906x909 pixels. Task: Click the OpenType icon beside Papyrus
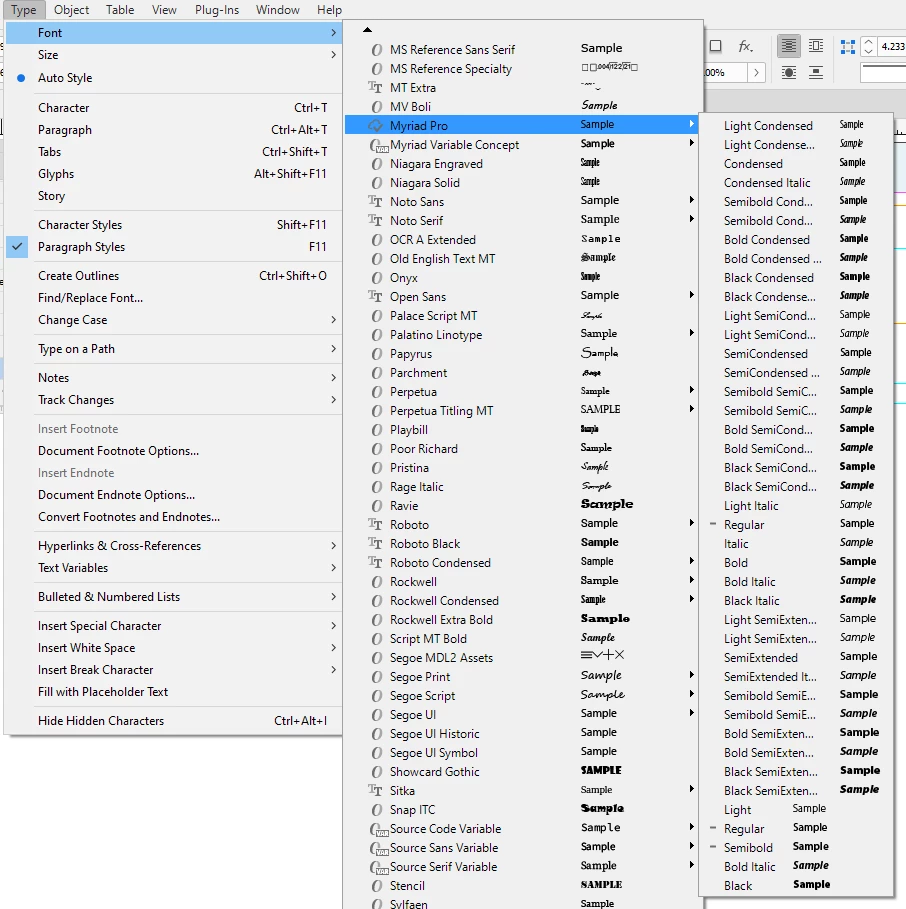click(x=377, y=354)
